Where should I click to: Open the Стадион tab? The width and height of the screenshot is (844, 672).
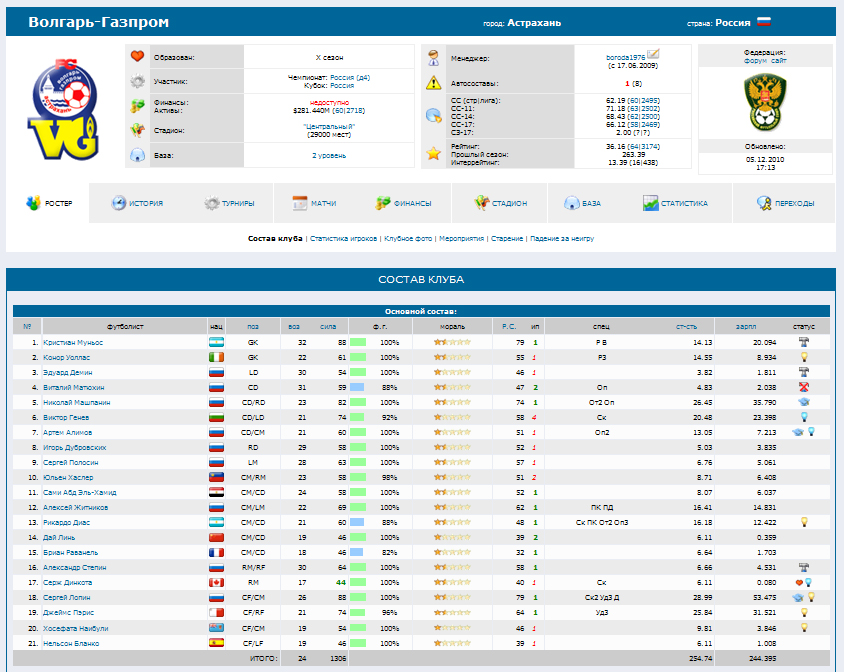(502, 203)
